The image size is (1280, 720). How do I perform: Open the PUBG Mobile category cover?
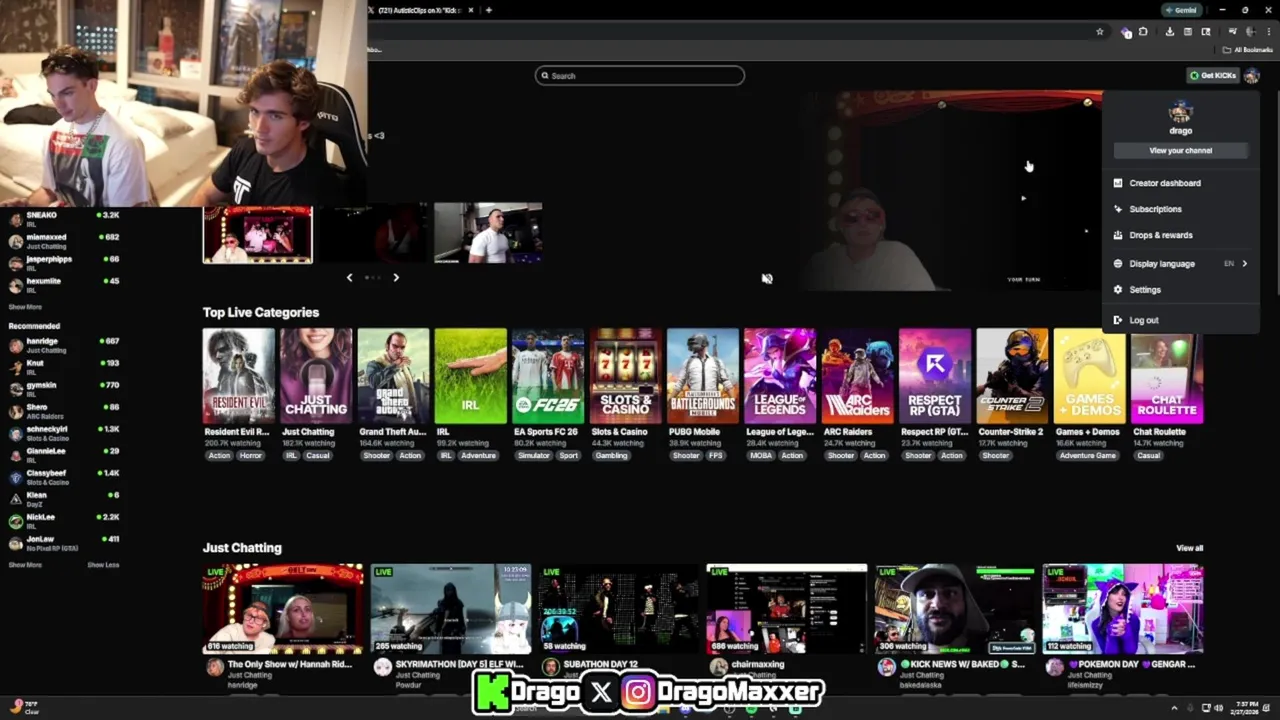click(x=703, y=376)
